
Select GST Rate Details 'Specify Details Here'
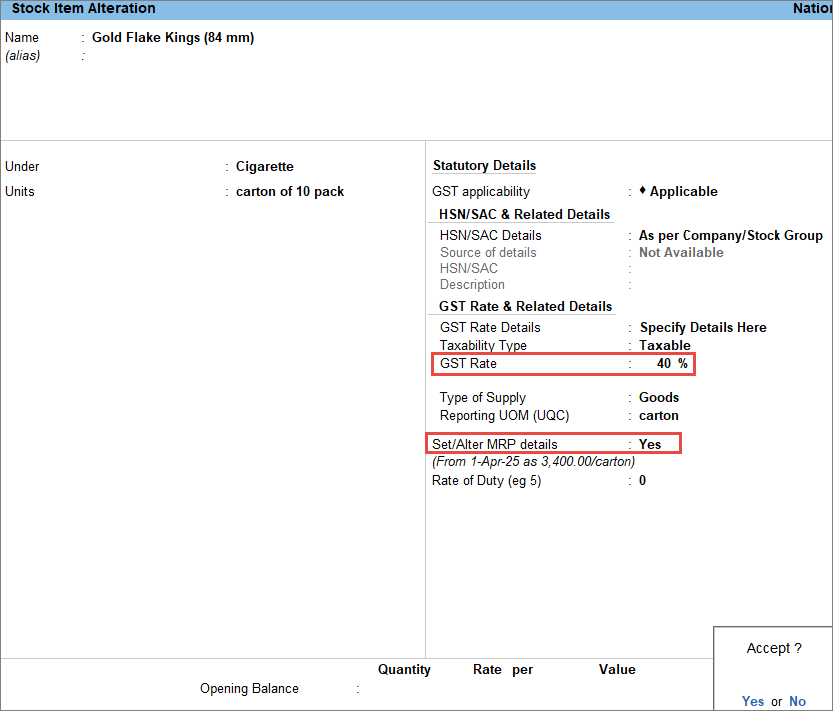click(x=703, y=328)
